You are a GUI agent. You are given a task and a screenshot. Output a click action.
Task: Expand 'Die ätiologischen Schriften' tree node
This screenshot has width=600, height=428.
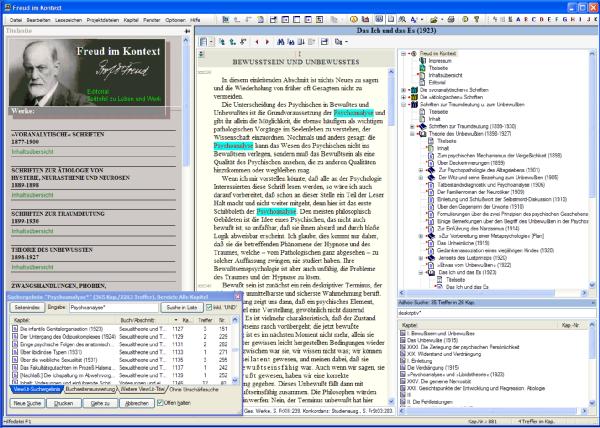pyautogui.click(x=403, y=97)
